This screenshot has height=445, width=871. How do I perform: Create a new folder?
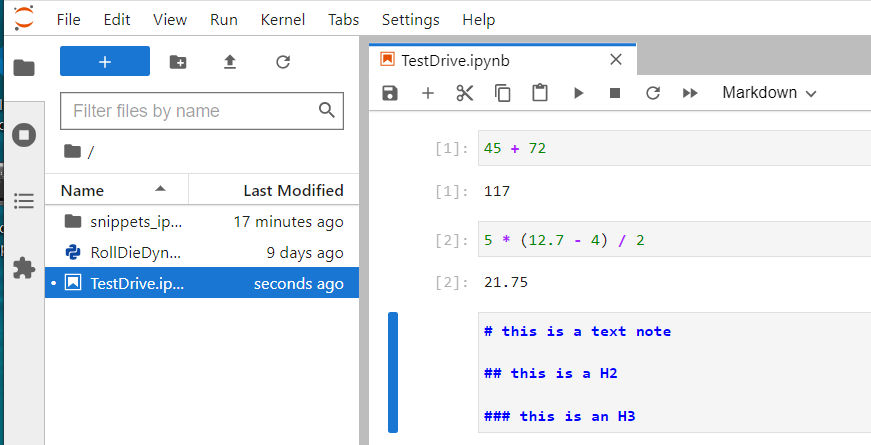[x=178, y=62]
